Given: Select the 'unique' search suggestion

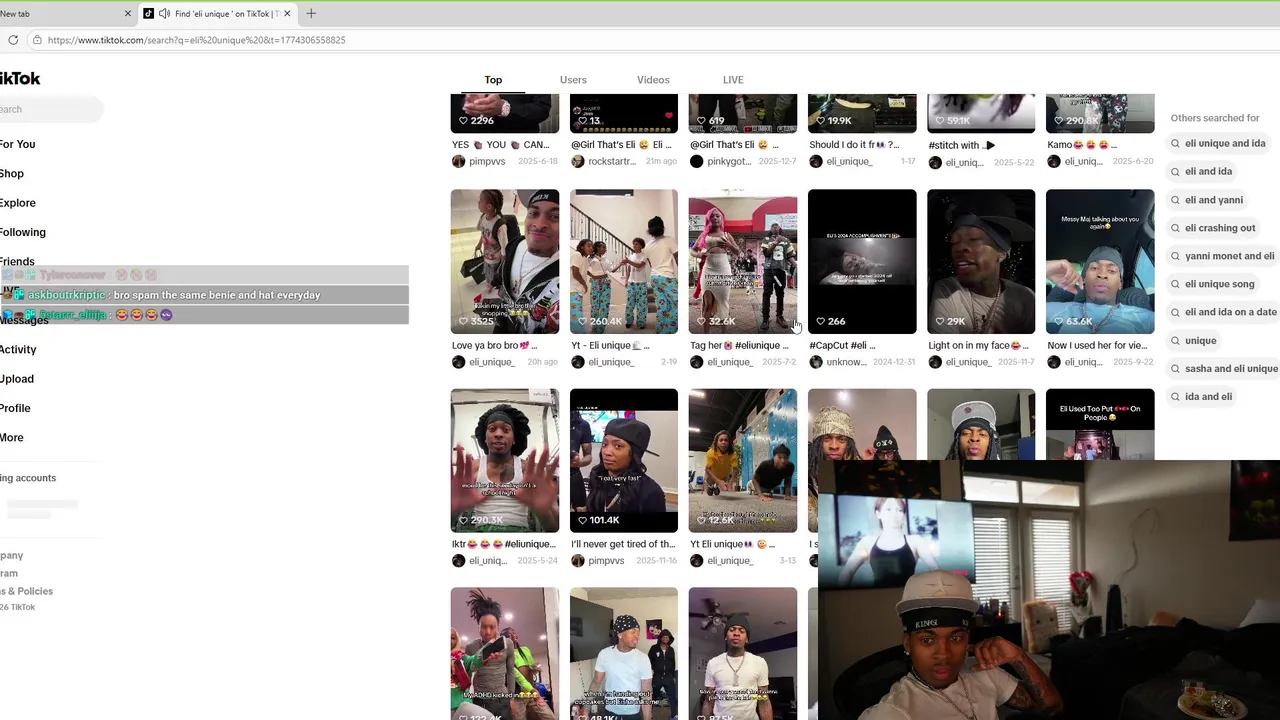Looking at the screenshot, I should pyautogui.click(x=1201, y=341).
